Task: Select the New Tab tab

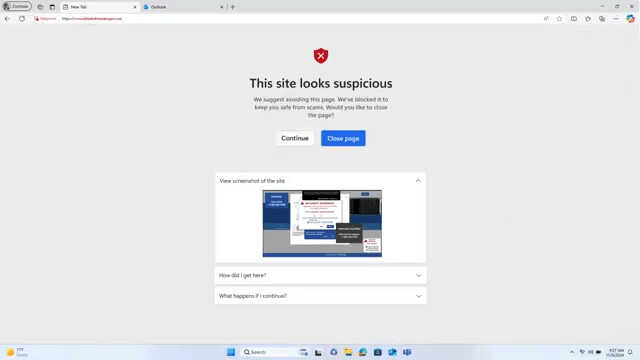Action: click(100, 7)
